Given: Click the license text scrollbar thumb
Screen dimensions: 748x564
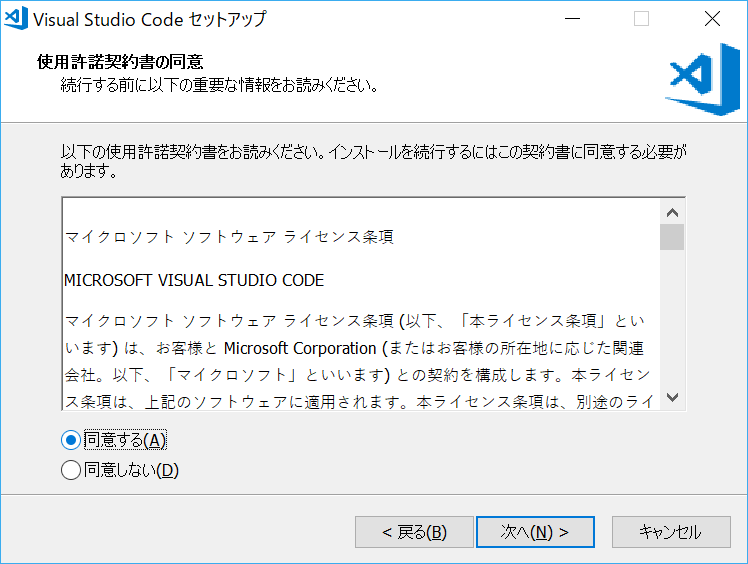Looking at the screenshot, I should click(x=672, y=237).
